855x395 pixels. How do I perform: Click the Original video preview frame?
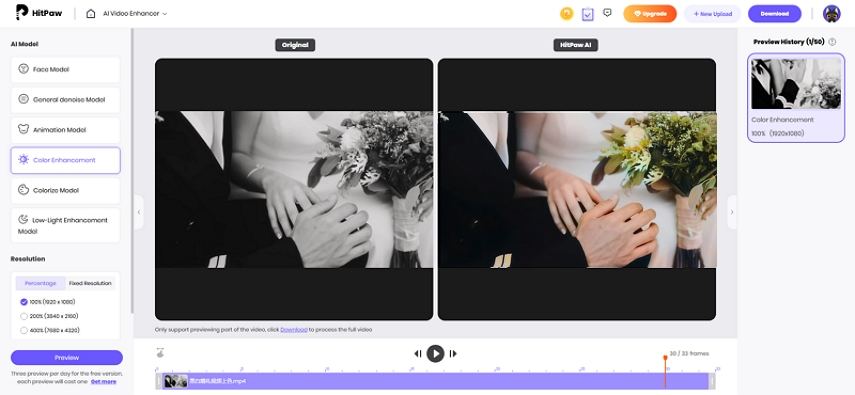pyautogui.click(x=294, y=189)
